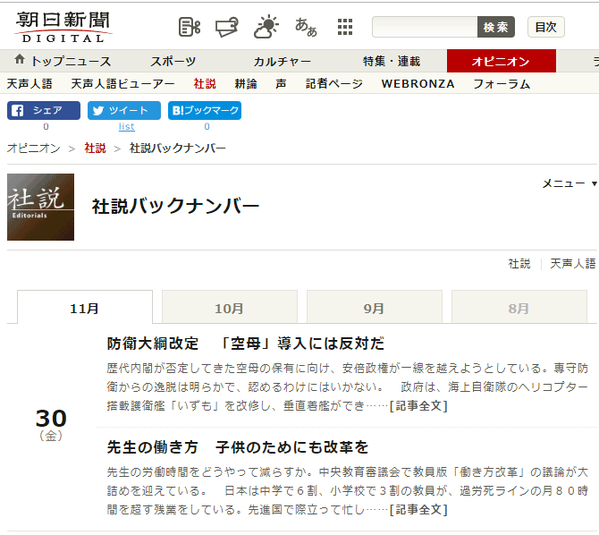Open 社説 link above month tabs
The image size is (599, 535).
pos(519,264)
